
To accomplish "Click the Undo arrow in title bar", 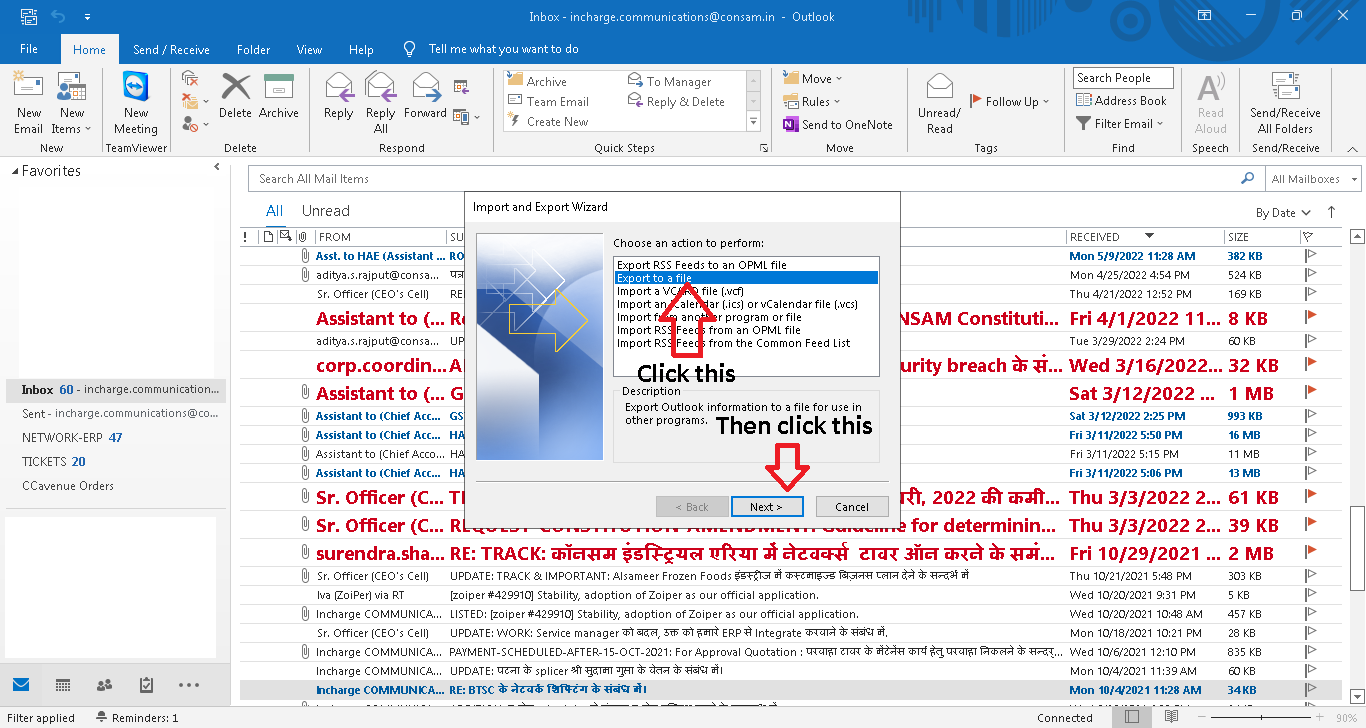I will [58, 17].
